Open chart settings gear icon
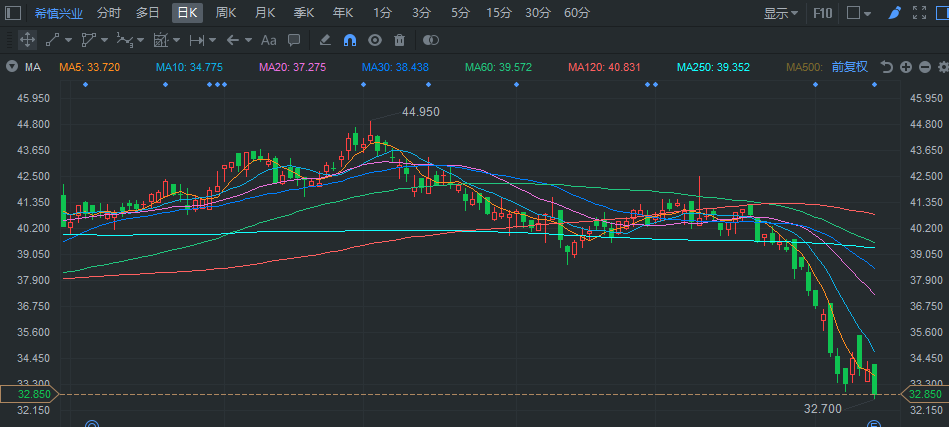The image size is (949, 427). (943, 67)
